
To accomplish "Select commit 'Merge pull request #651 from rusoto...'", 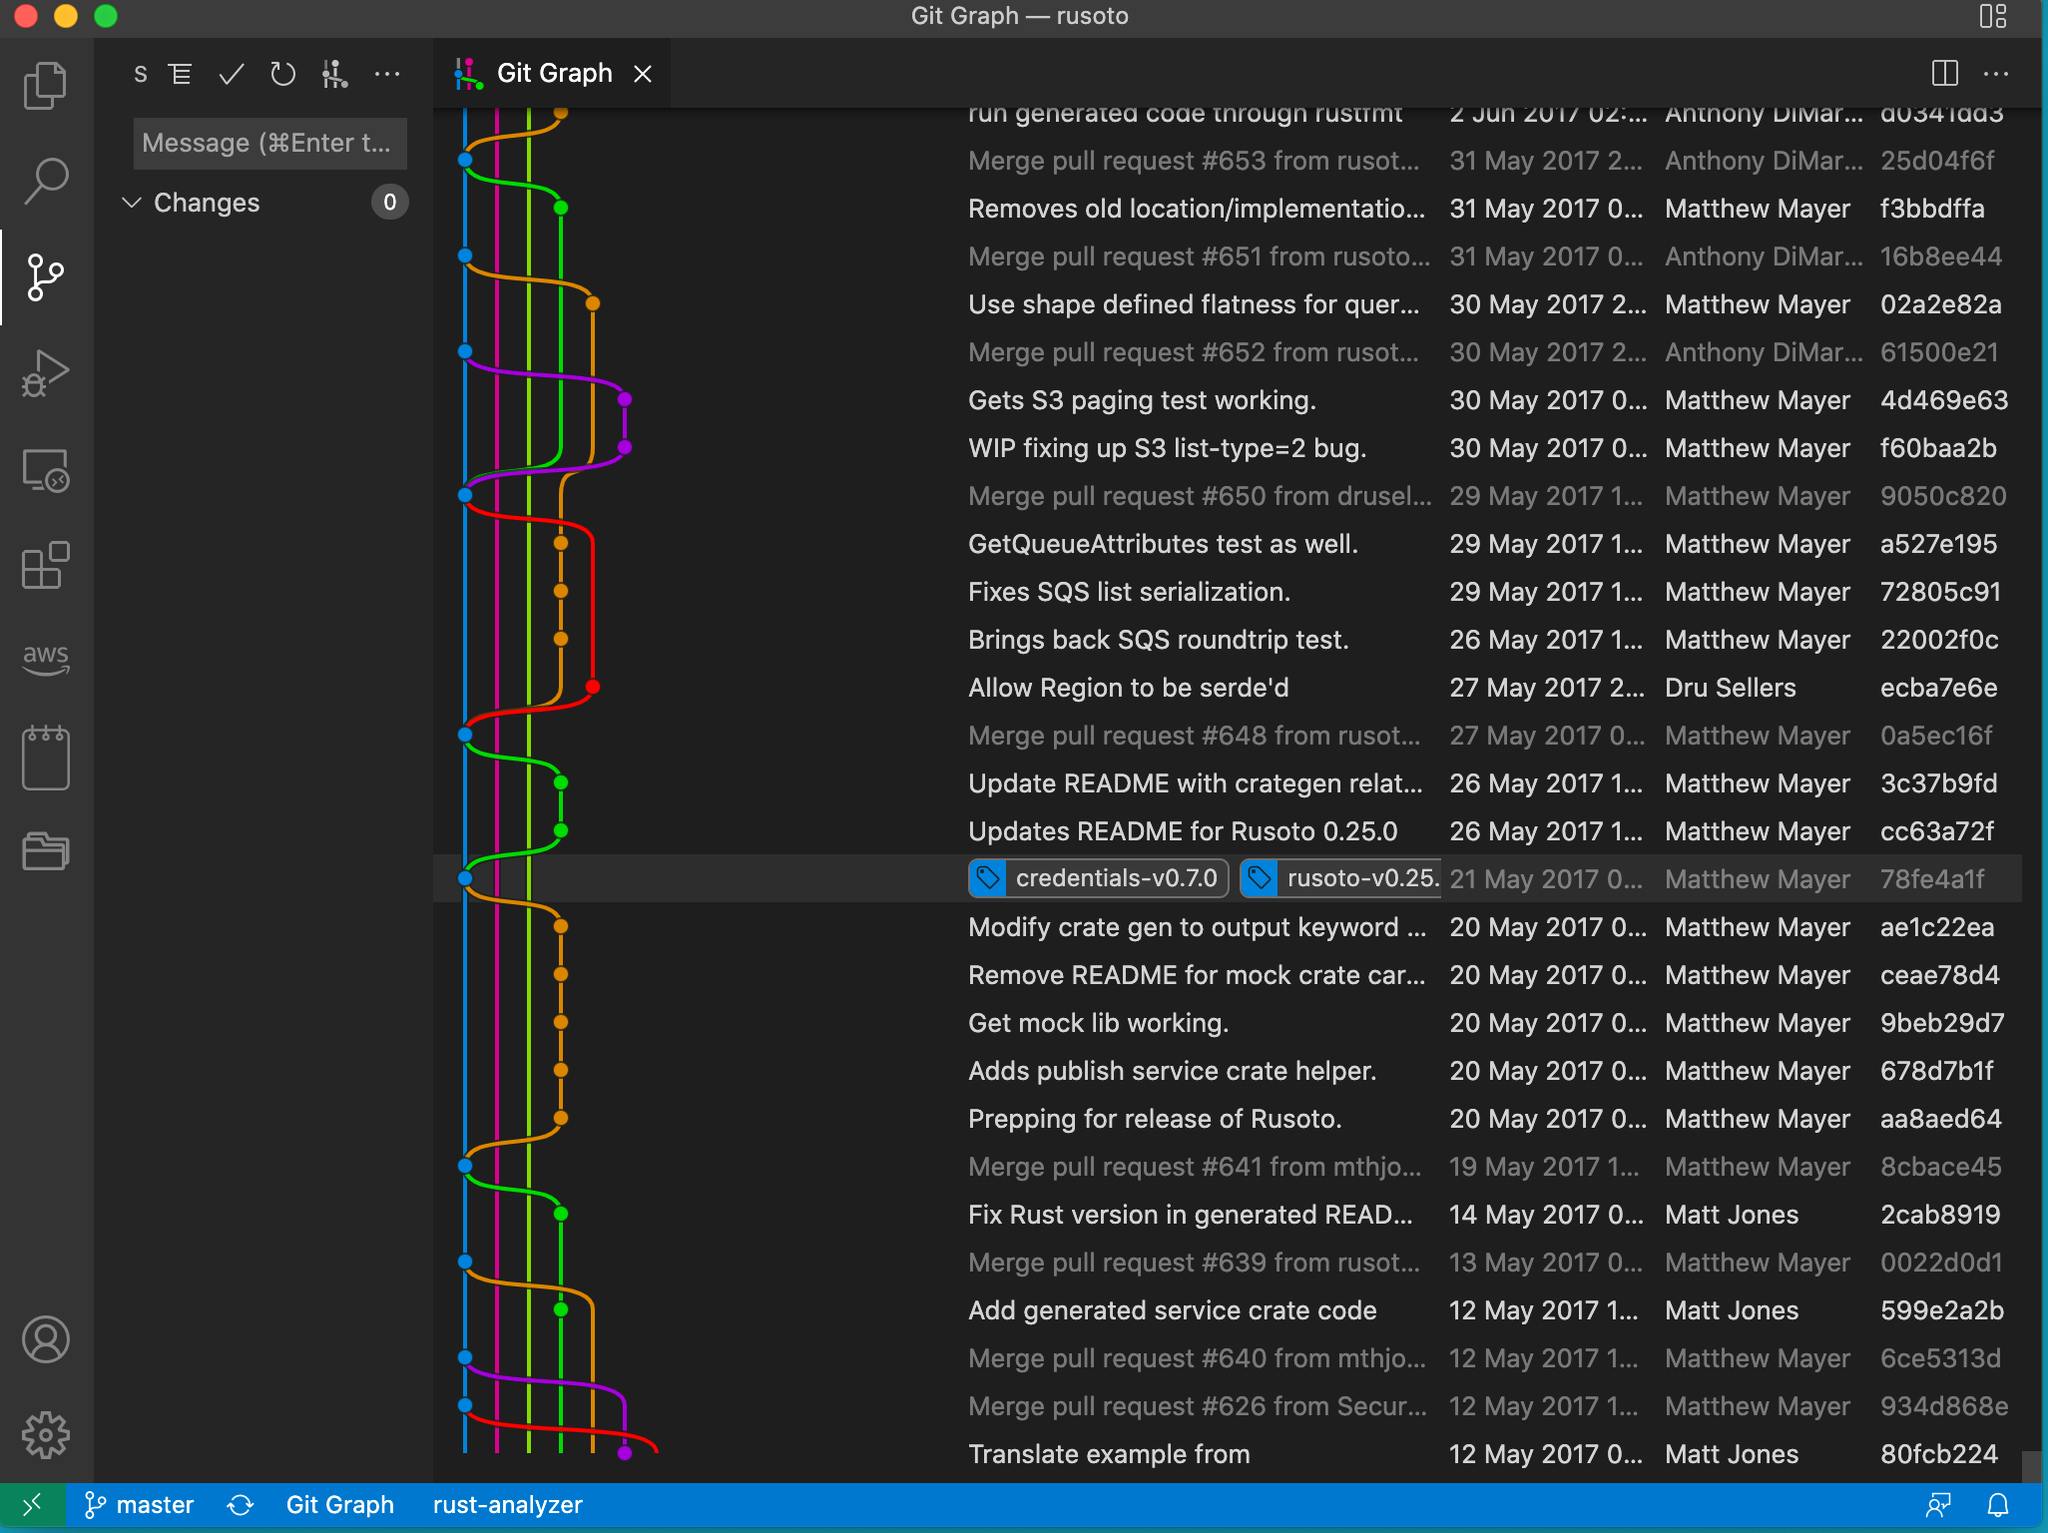I will pyautogui.click(x=1199, y=257).
